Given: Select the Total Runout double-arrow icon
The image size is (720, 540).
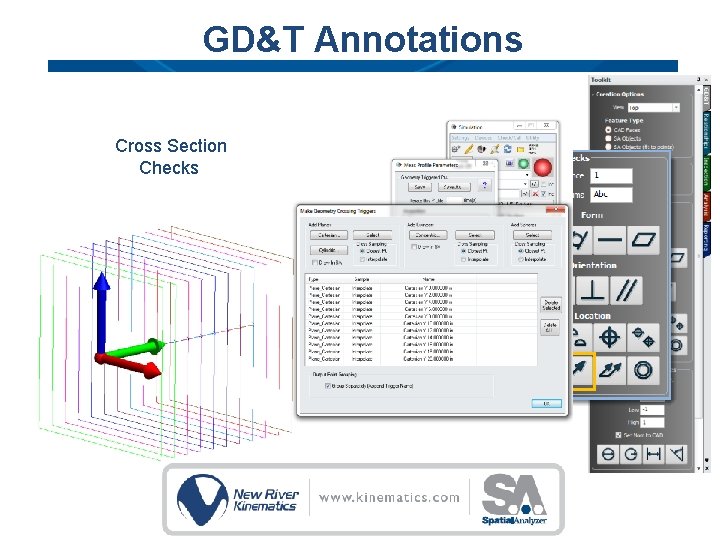Looking at the screenshot, I should point(610,370).
